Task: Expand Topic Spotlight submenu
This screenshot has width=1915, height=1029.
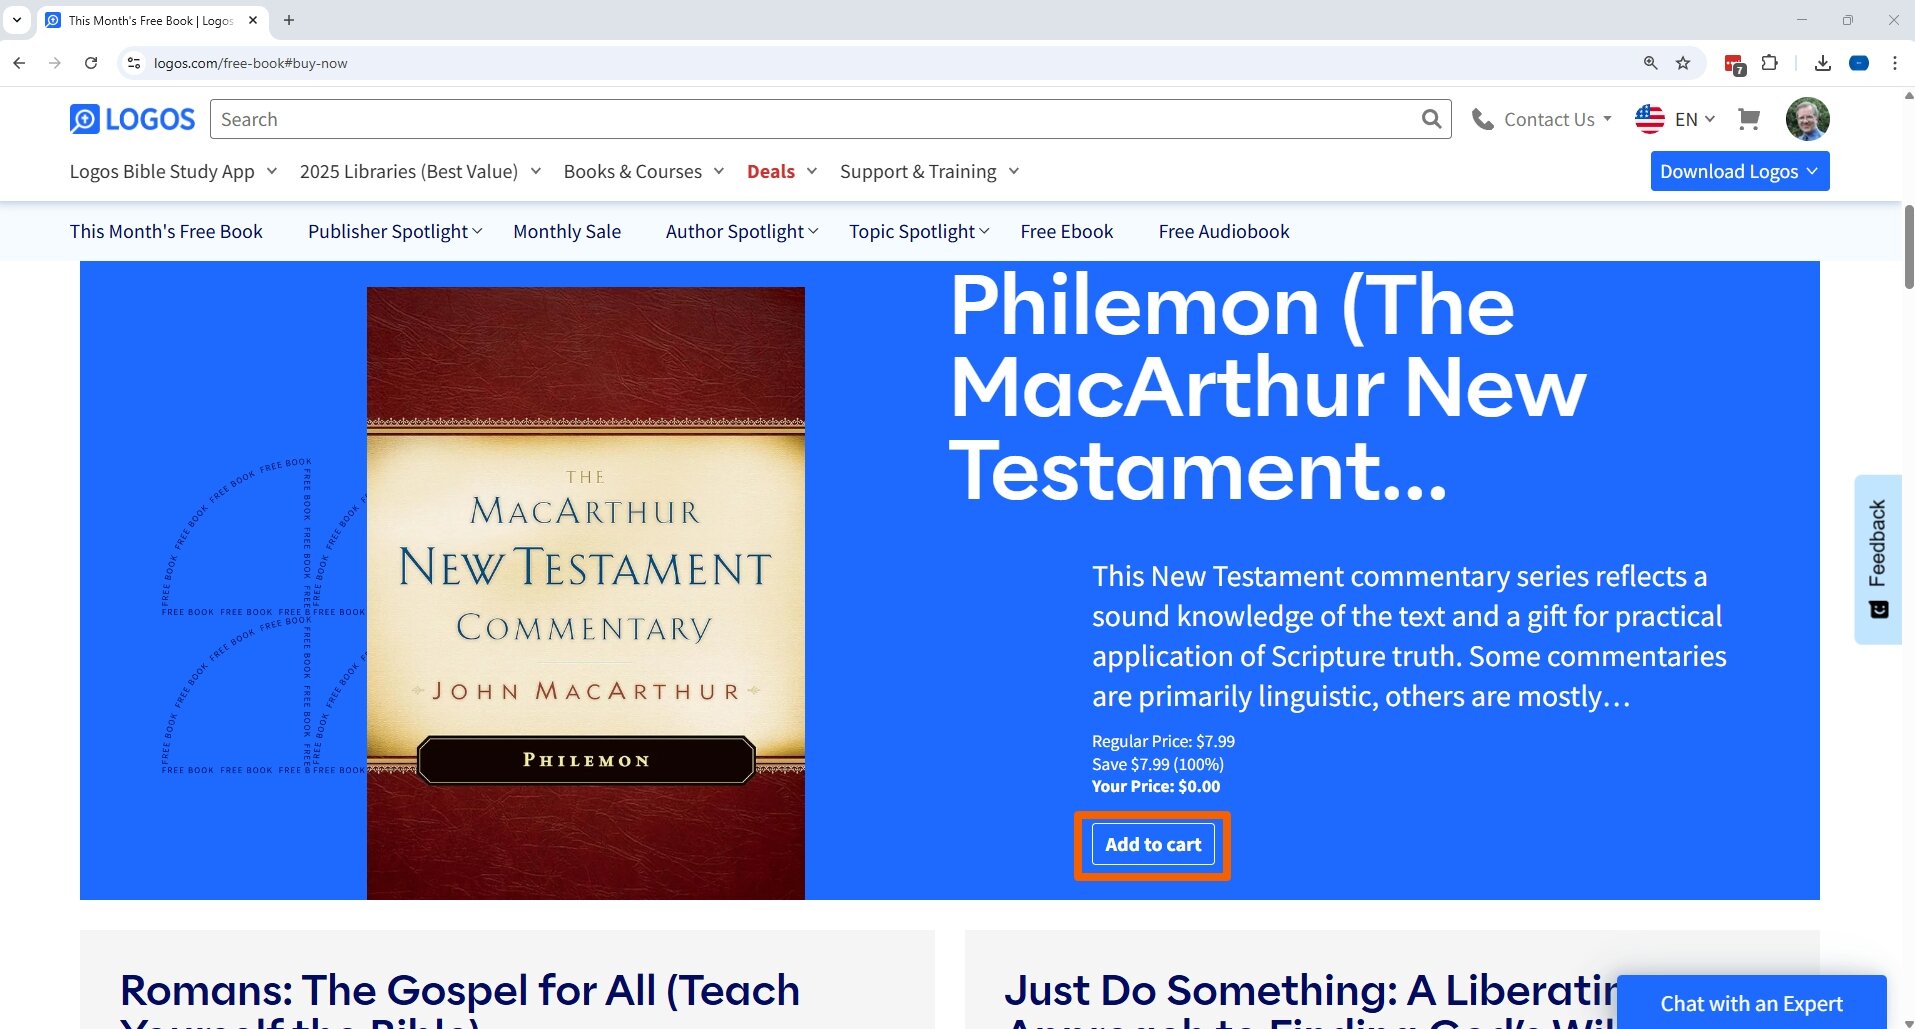Action: click(919, 231)
